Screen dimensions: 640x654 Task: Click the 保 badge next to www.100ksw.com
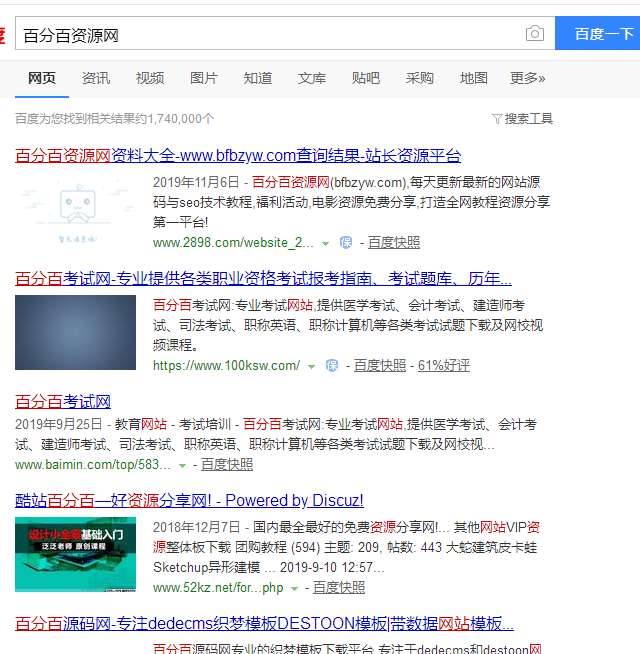tap(332, 365)
